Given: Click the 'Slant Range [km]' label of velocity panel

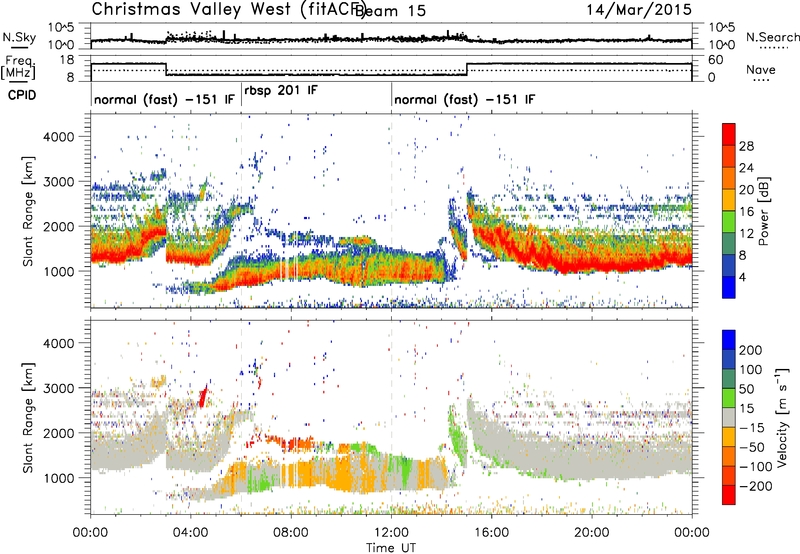Looking at the screenshot, I should click(28, 418).
